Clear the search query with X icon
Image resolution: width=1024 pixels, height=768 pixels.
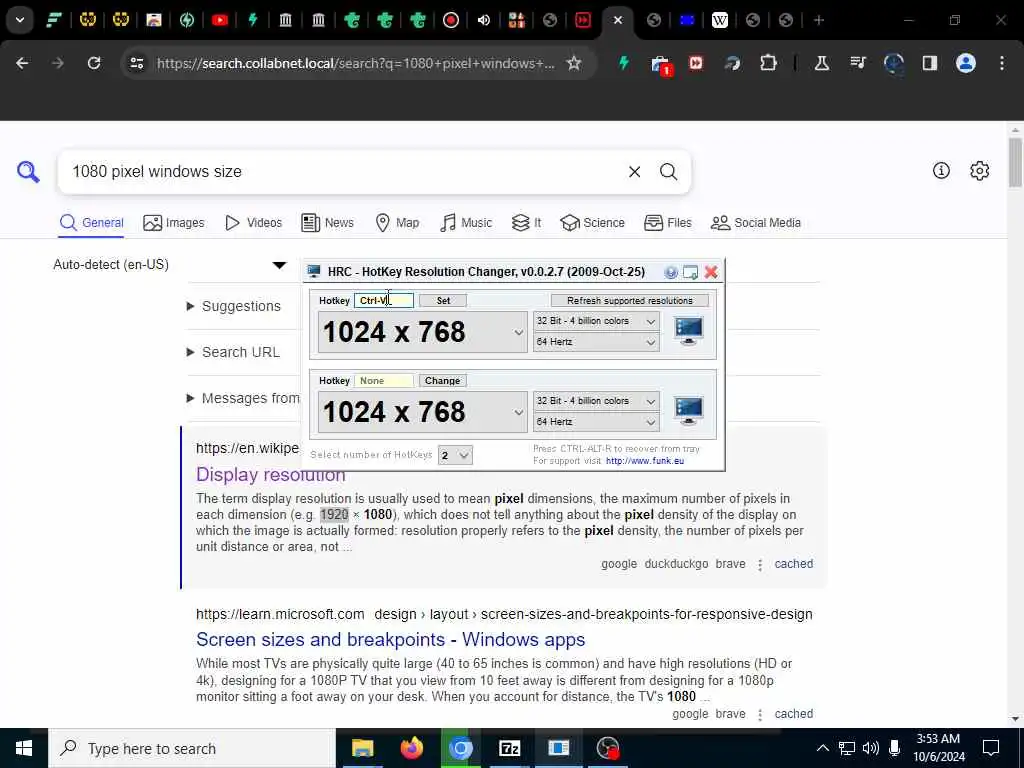coord(634,172)
